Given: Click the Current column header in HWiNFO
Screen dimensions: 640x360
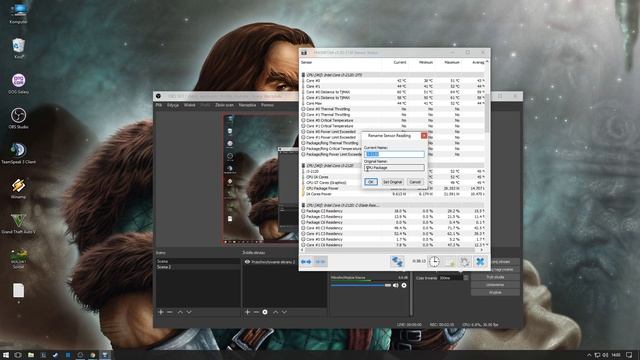Looking at the screenshot, I should (x=400, y=62).
